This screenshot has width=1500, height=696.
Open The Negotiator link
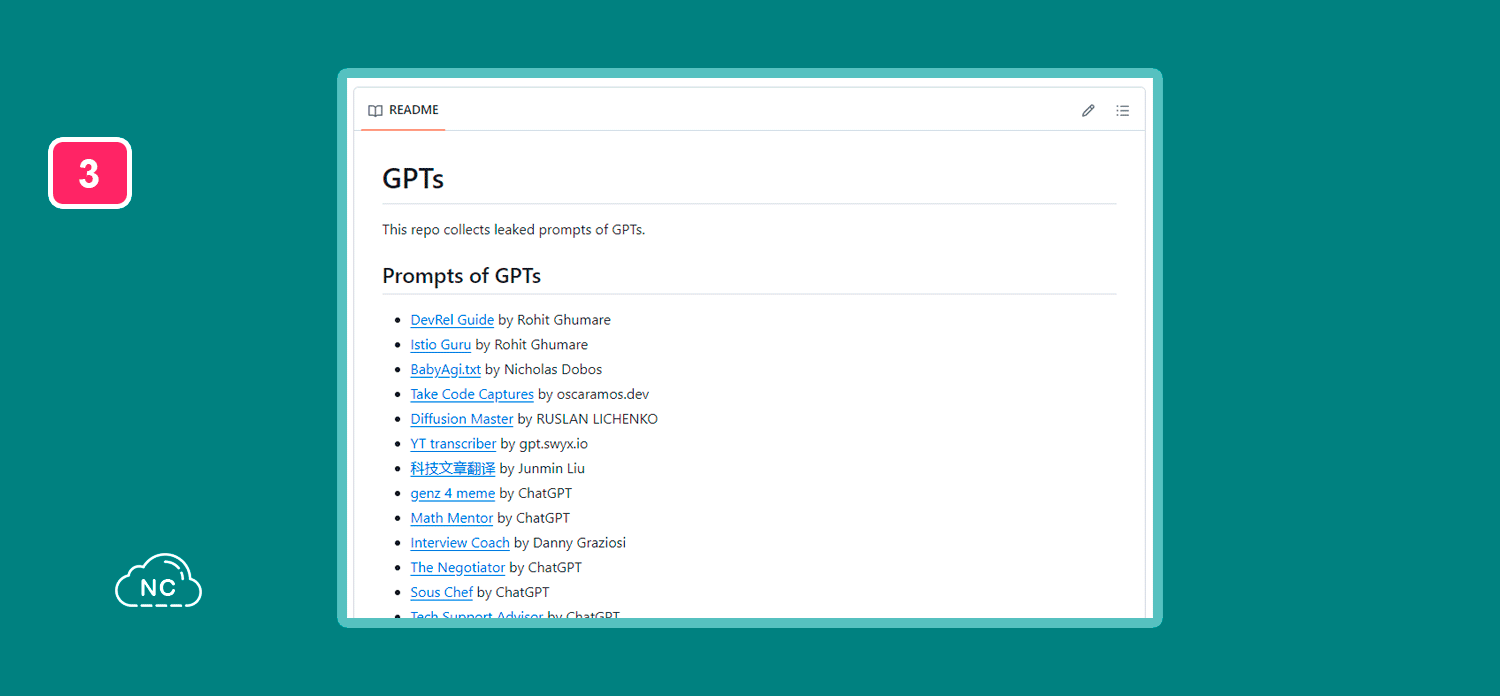click(x=458, y=567)
